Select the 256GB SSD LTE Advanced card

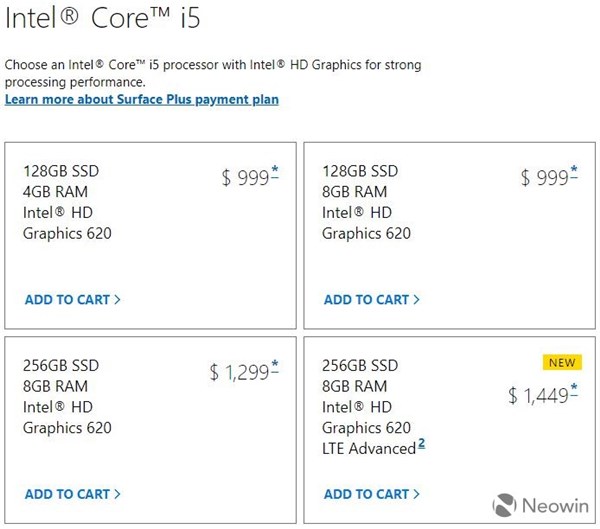coord(450,430)
